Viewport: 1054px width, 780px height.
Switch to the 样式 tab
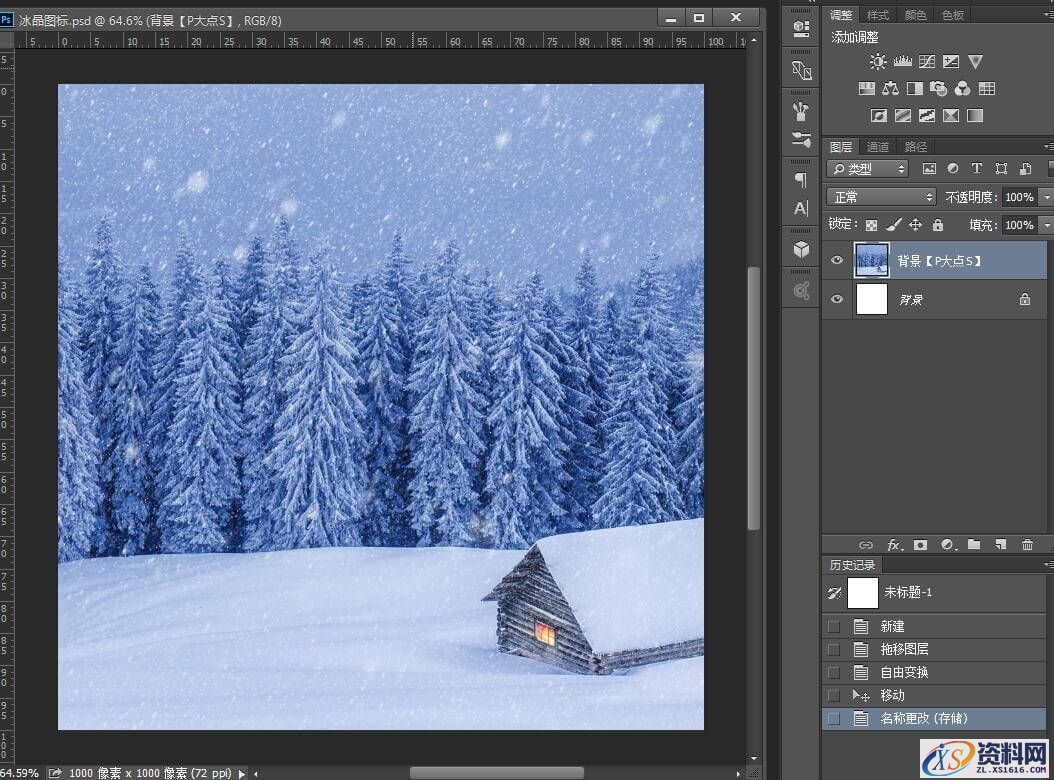(x=878, y=15)
